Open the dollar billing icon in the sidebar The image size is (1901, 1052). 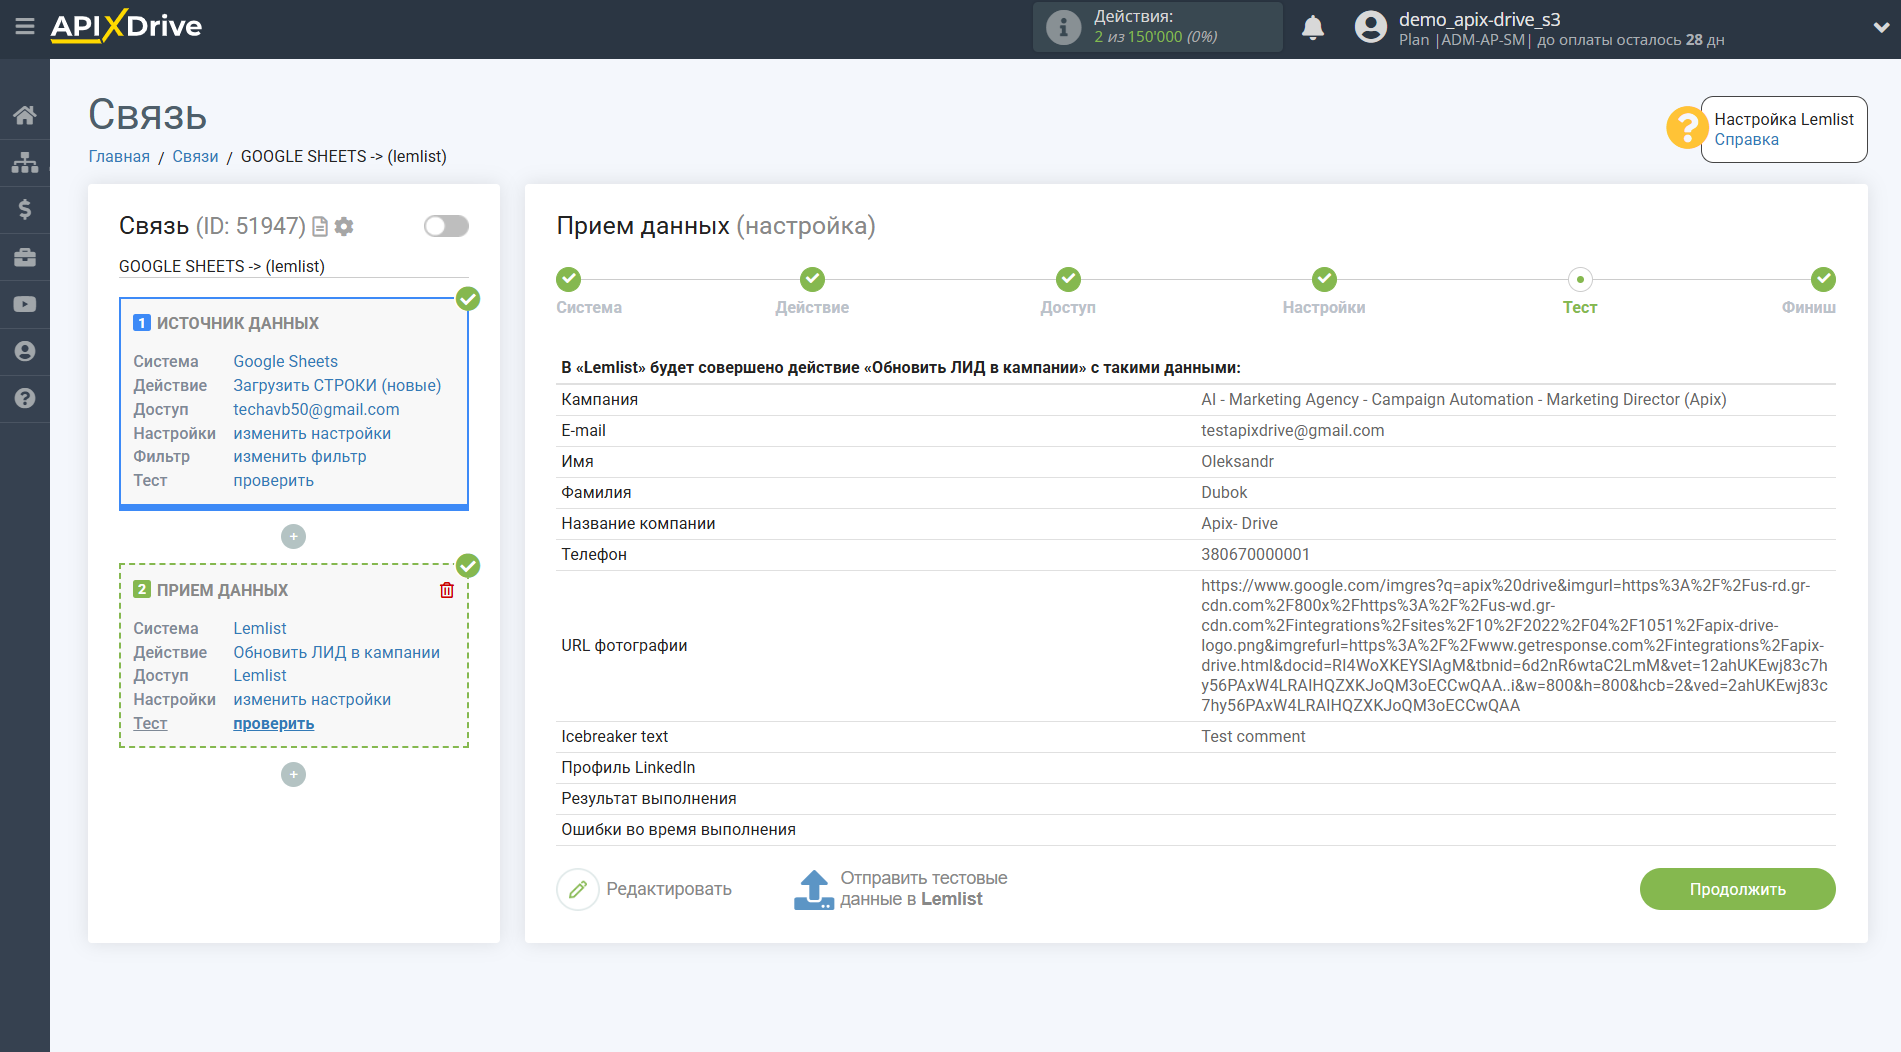[x=25, y=209]
